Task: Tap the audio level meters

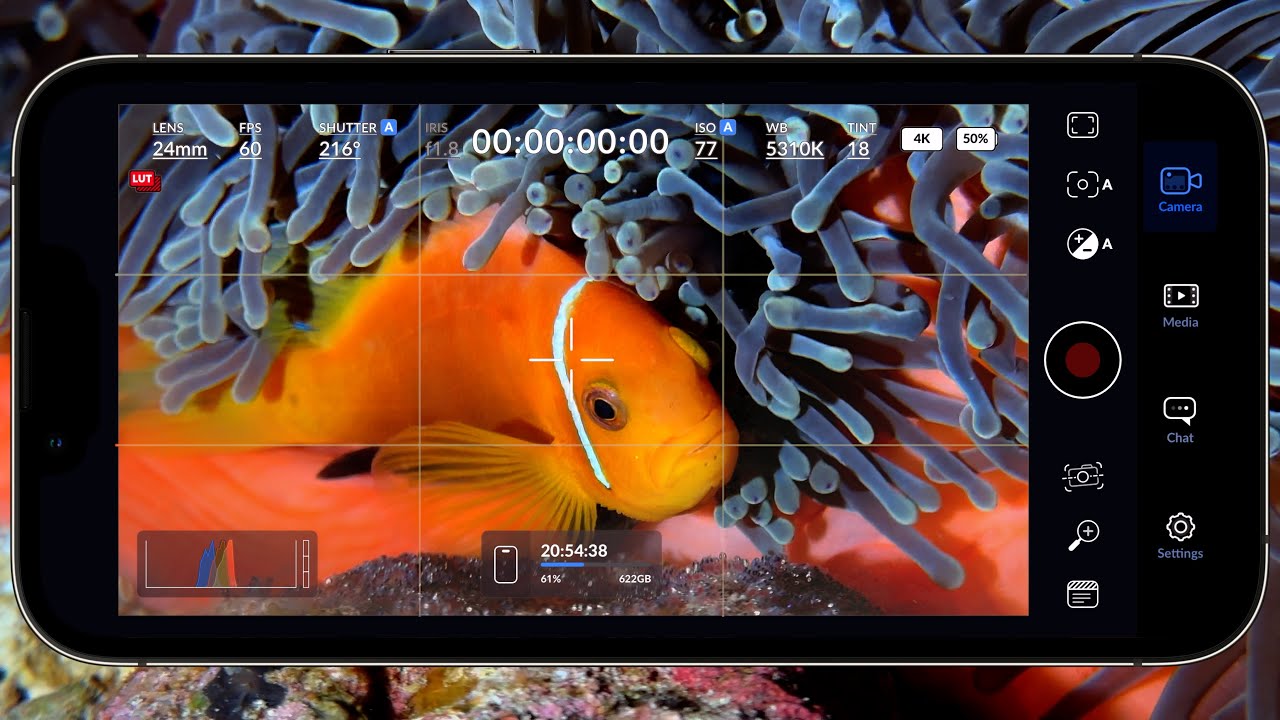Action: click(305, 564)
